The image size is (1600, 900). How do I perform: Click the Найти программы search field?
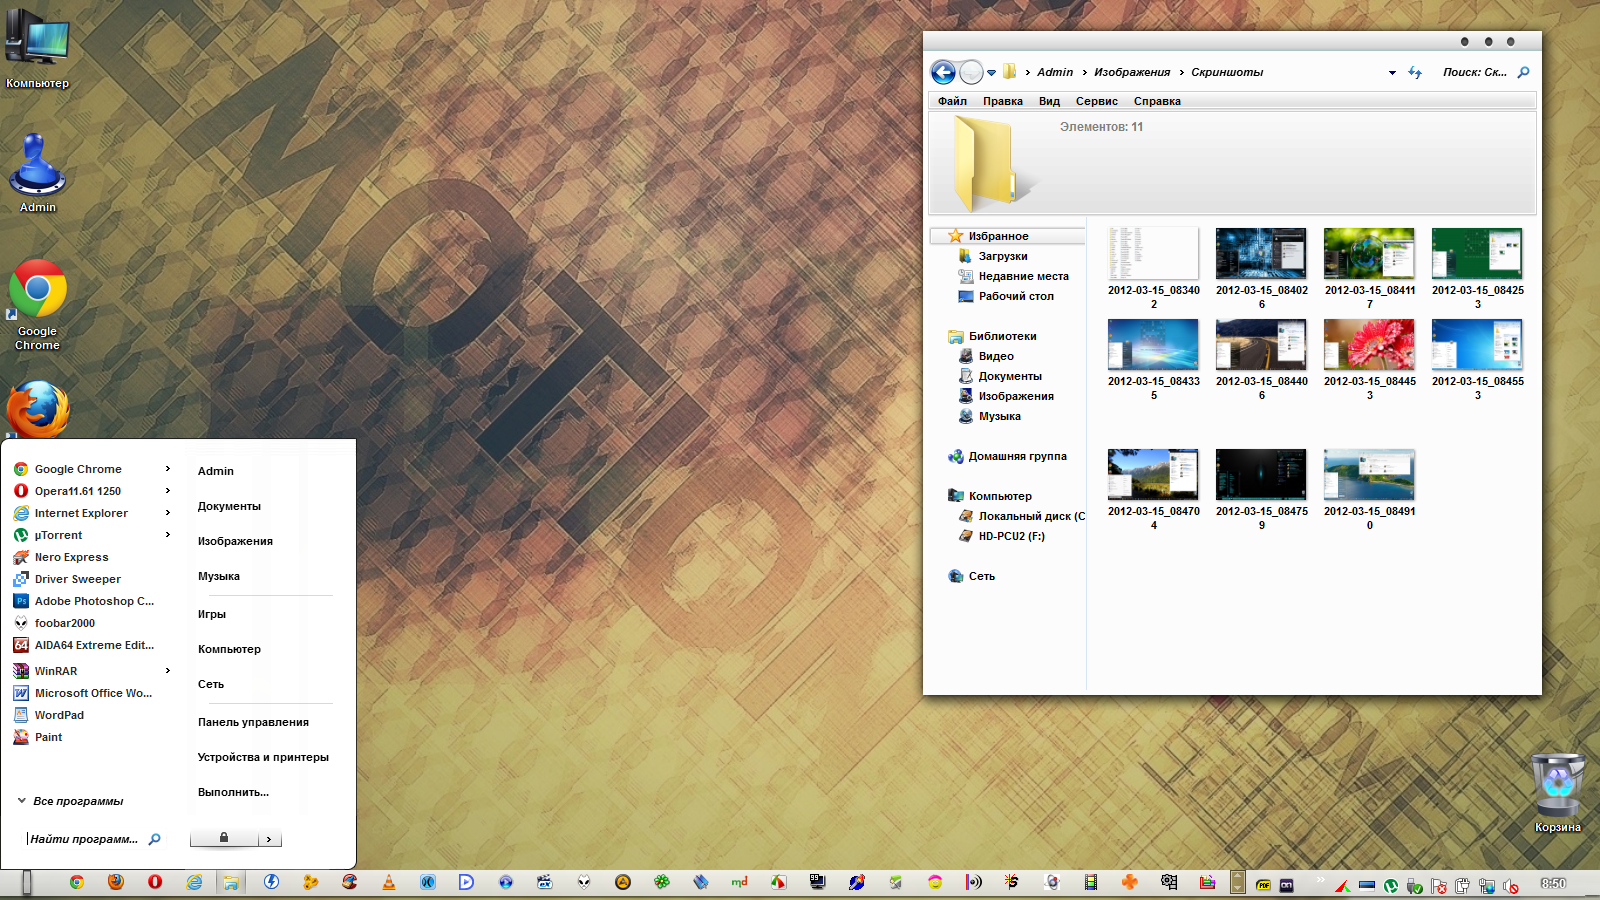tap(85, 839)
